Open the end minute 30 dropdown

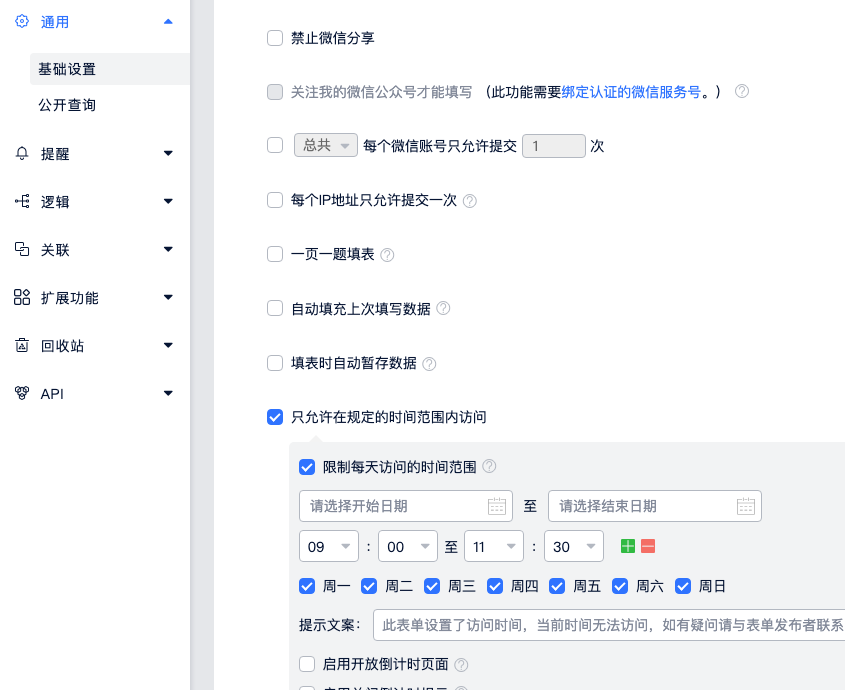573,546
